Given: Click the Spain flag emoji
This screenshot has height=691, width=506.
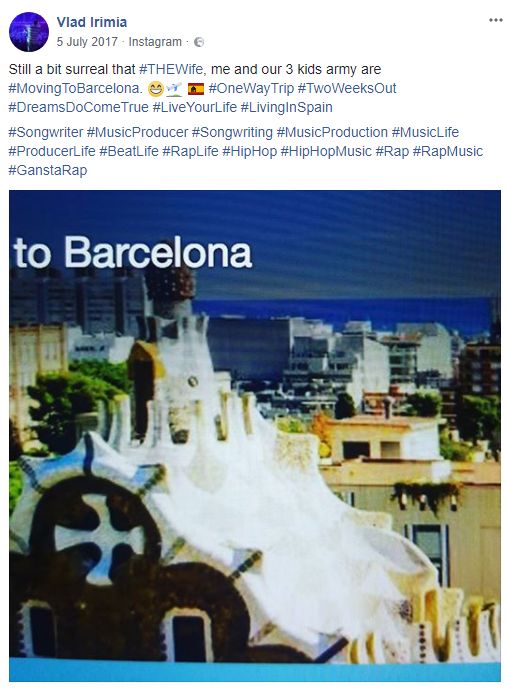Looking at the screenshot, I should (196, 89).
